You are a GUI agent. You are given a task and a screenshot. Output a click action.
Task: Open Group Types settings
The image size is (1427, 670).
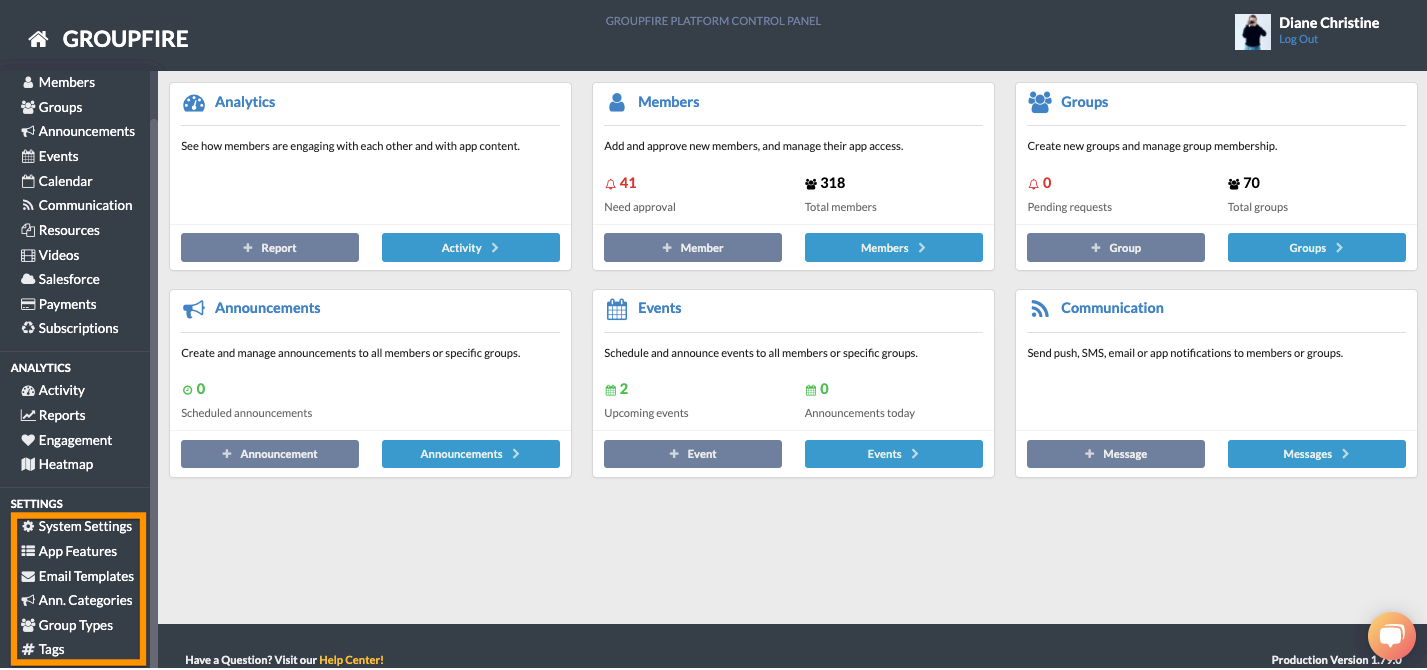[x=67, y=625]
